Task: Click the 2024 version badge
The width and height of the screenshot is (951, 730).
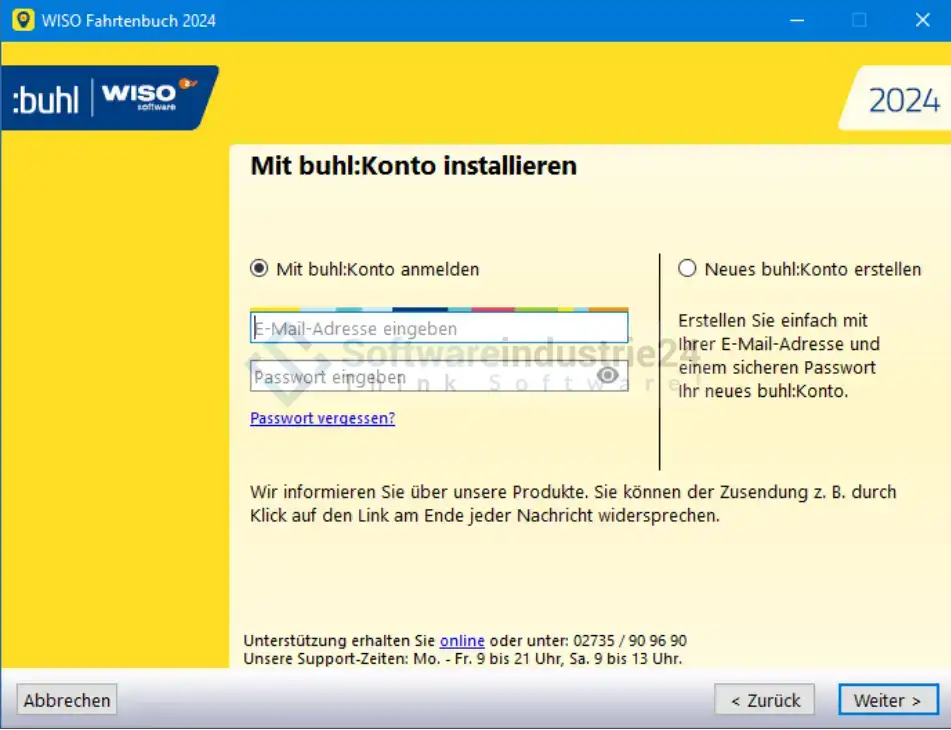Action: 903,101
